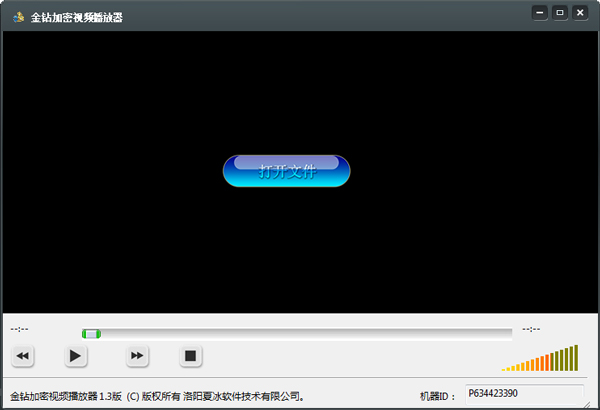
Task: Stop playback with the square button
Action: [191, 355]
